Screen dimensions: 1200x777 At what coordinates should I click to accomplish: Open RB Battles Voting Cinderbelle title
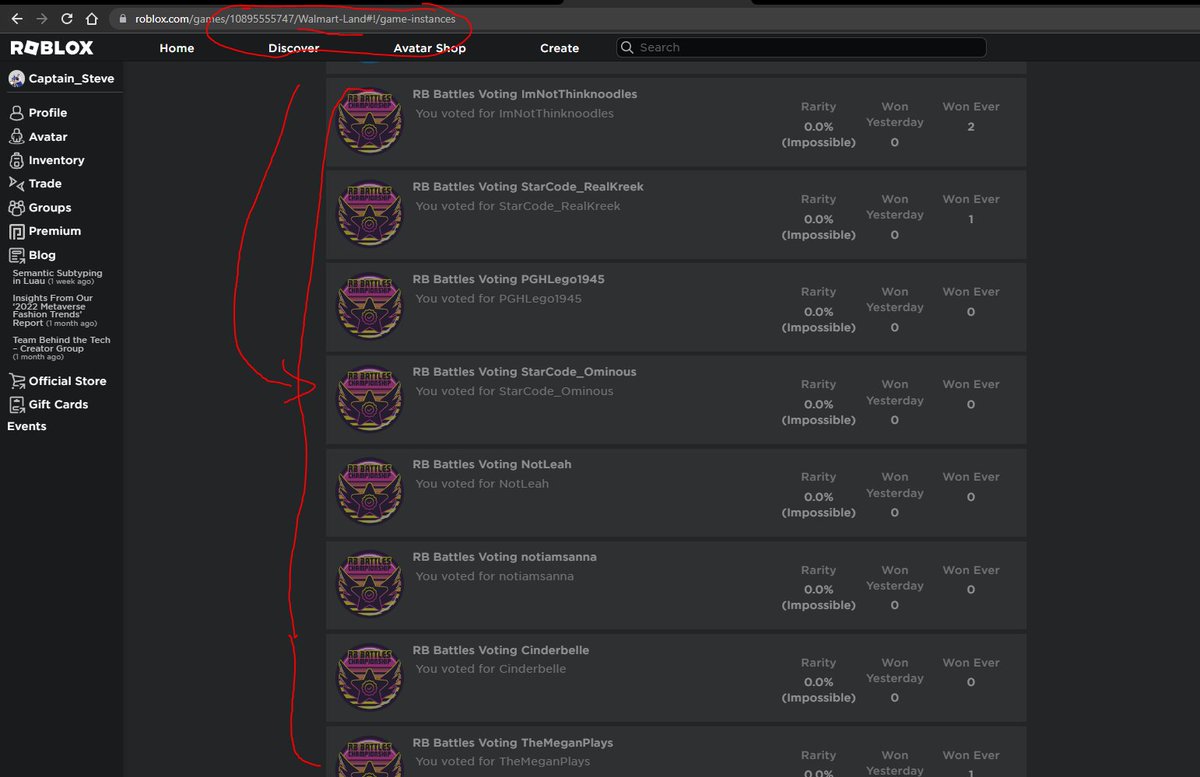click(x=501, y=650)
